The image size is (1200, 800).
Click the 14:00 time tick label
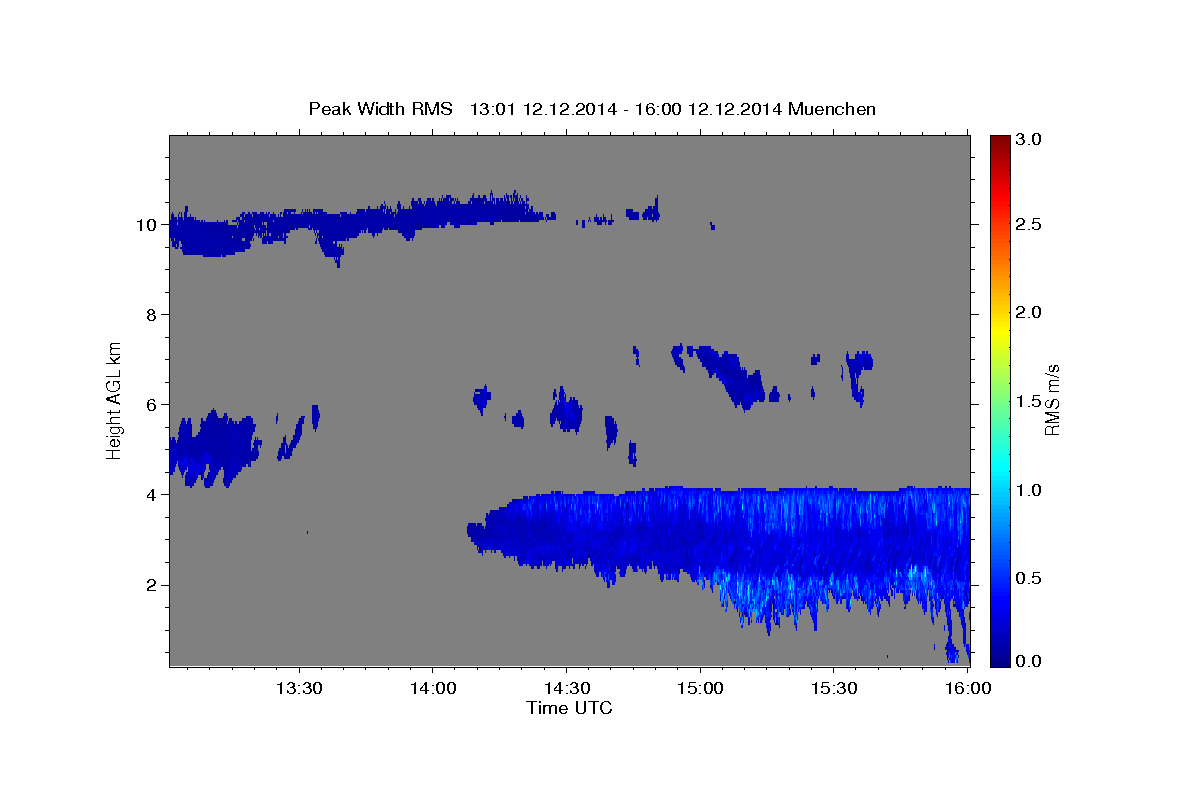432,688
